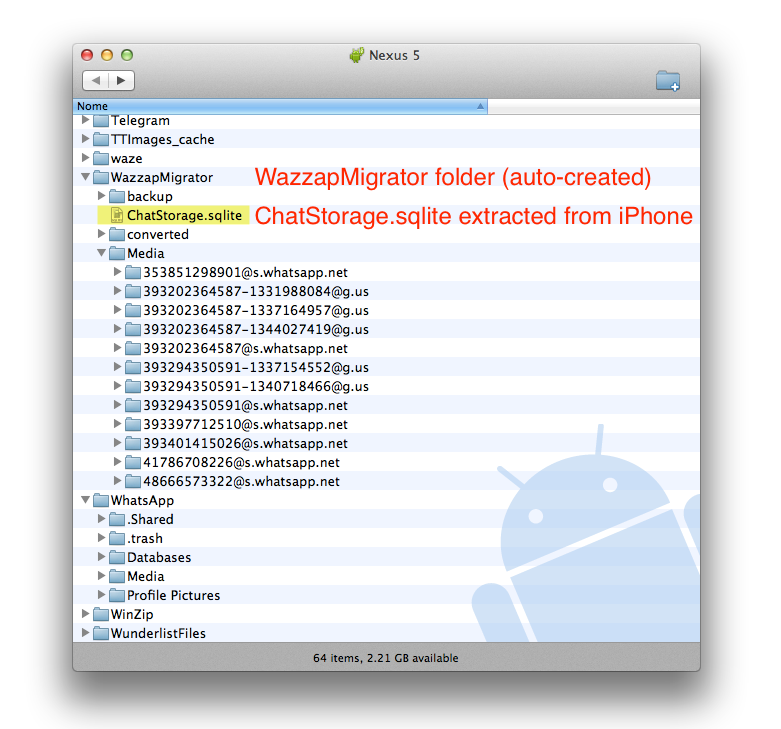This screenshot has width=781, height=729.
Task: Select folder 393202364587-1337164957@g.us
Action: 256,310
